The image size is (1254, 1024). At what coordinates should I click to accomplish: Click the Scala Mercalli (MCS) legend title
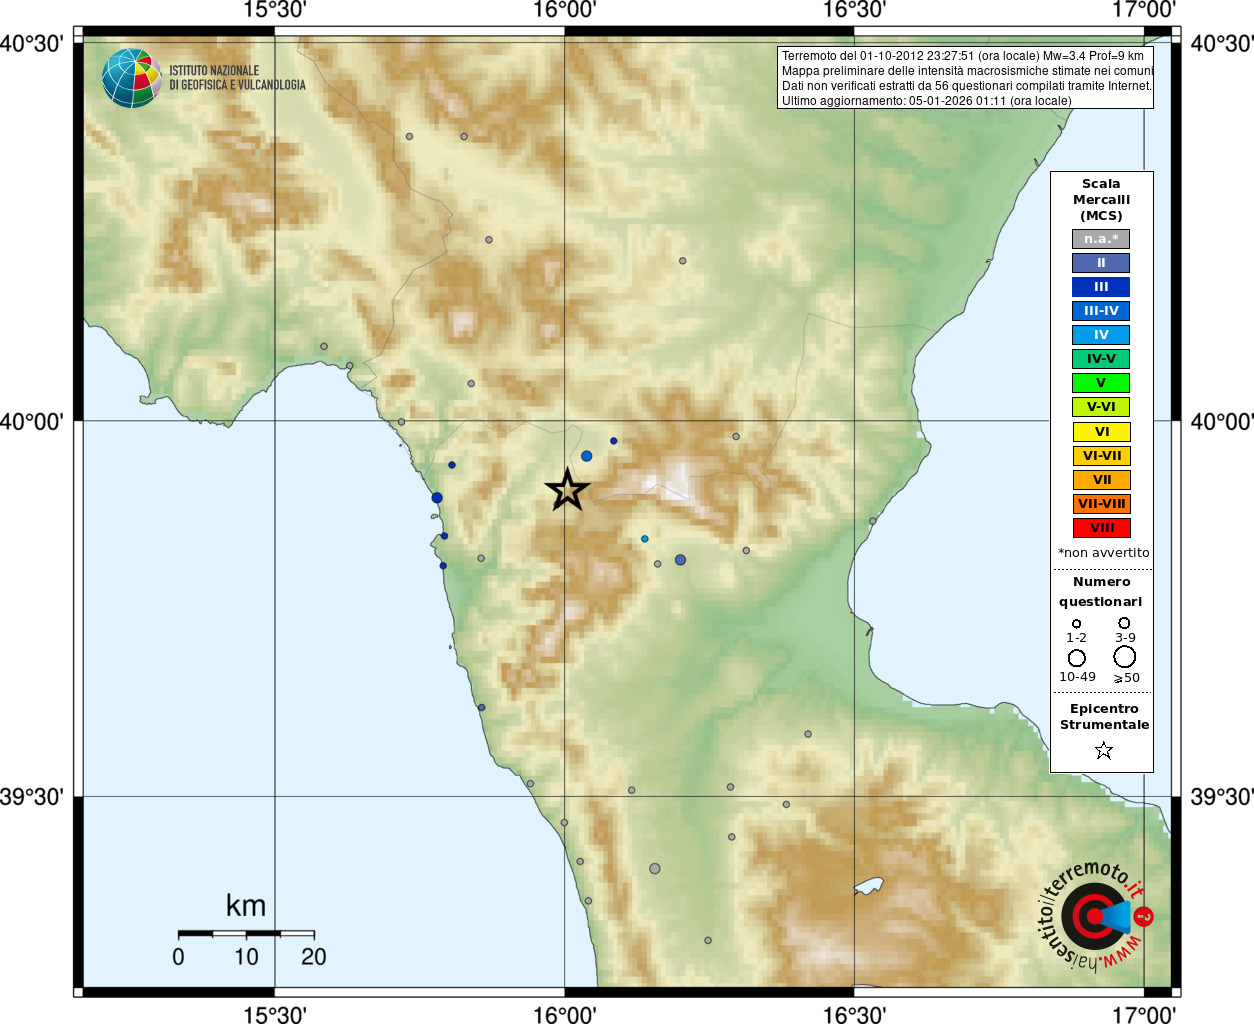[x=1101, y=200]
